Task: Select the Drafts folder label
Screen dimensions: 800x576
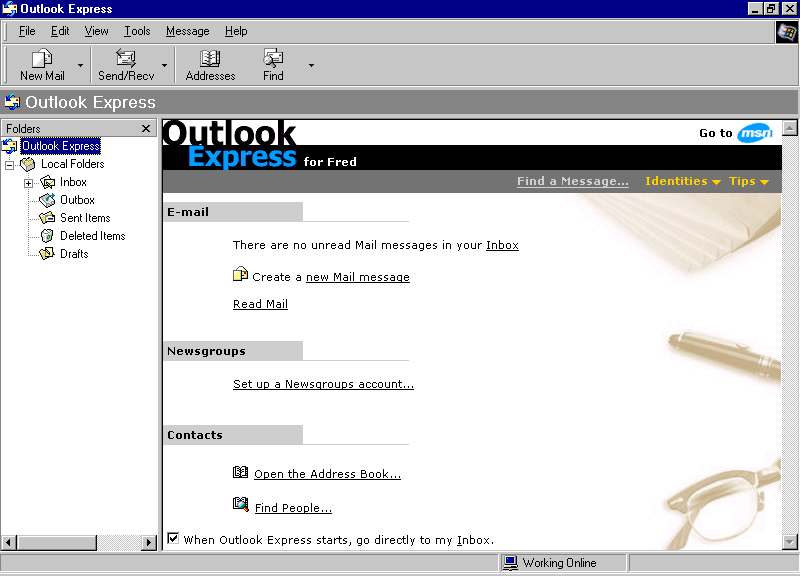Action: [74, 254]
